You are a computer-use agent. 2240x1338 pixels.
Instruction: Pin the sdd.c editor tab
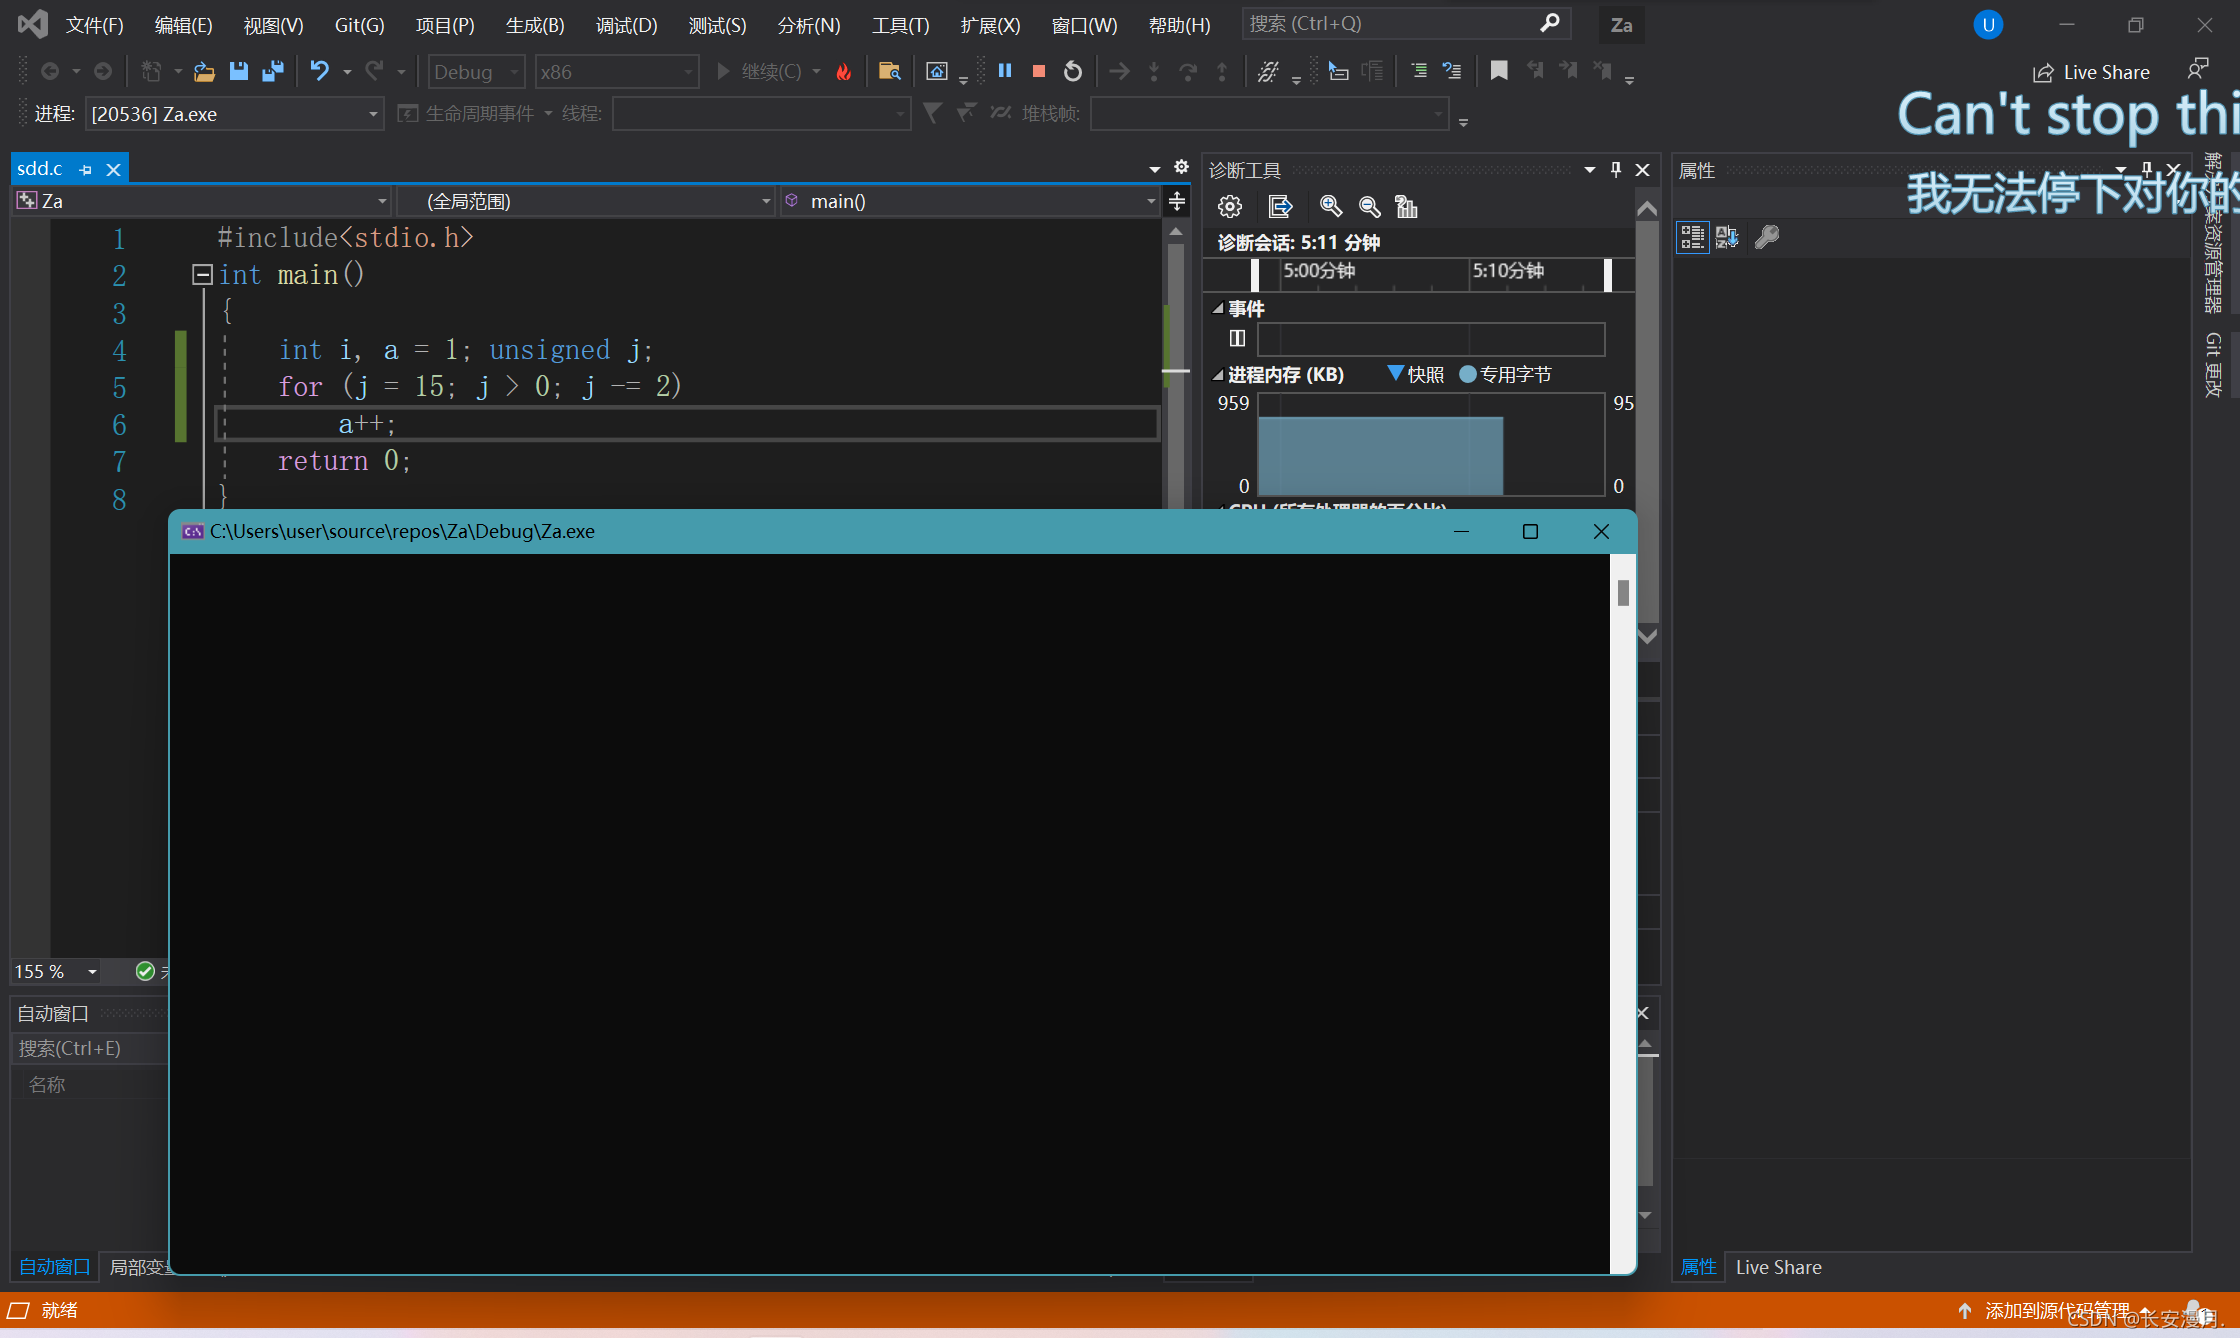click(86, 170)
